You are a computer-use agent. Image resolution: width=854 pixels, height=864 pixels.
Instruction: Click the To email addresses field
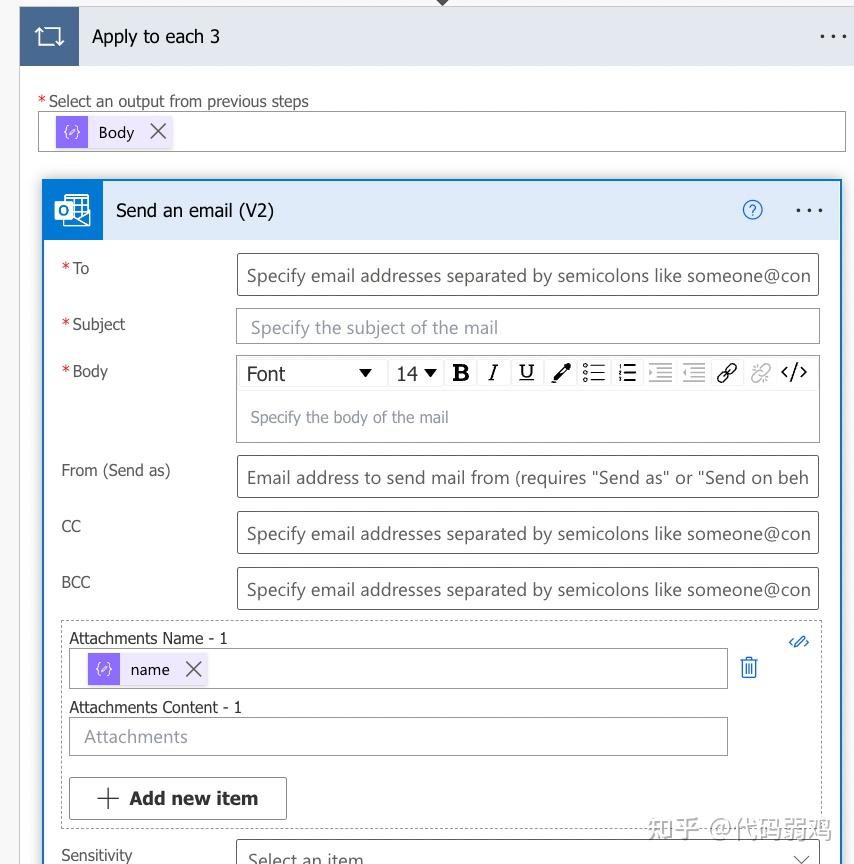tap(527, 275)
